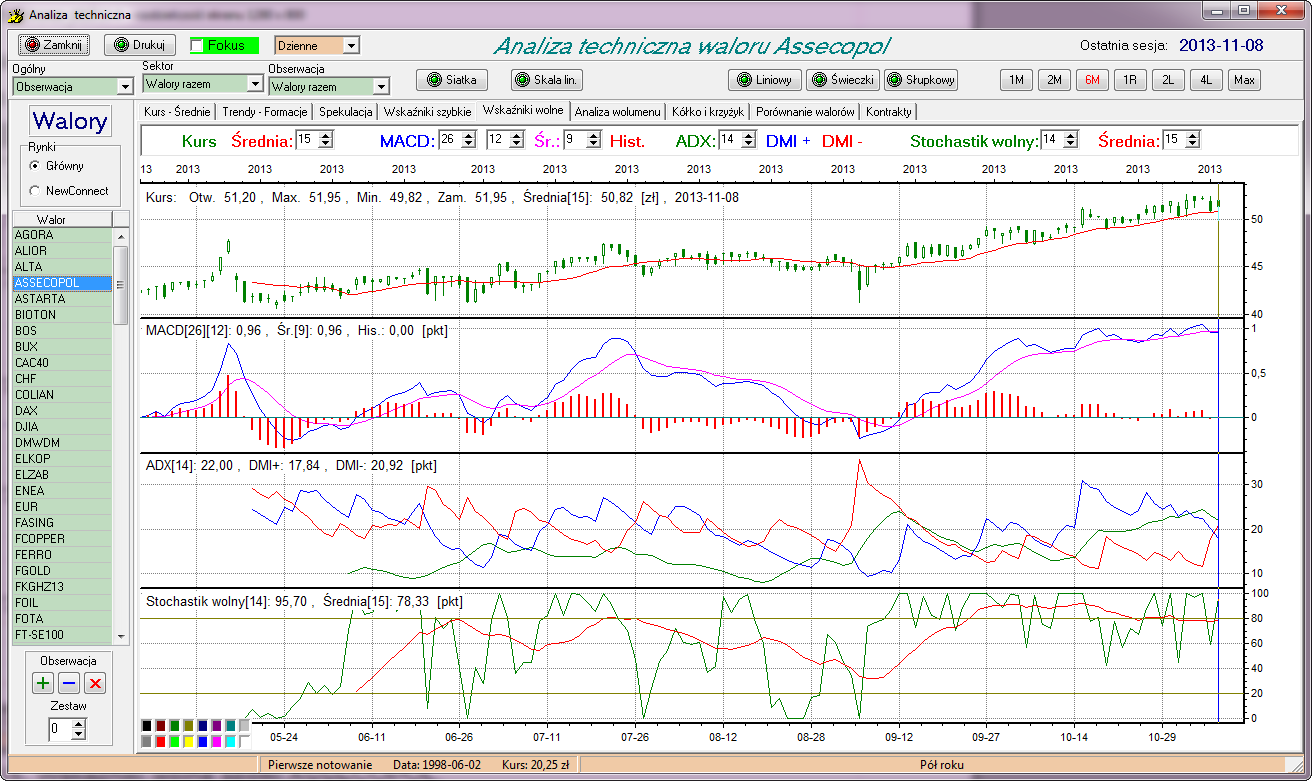Screen dimensions: 1312x781
Task: Select DAX in the Walor list
Action: (62, 411)
